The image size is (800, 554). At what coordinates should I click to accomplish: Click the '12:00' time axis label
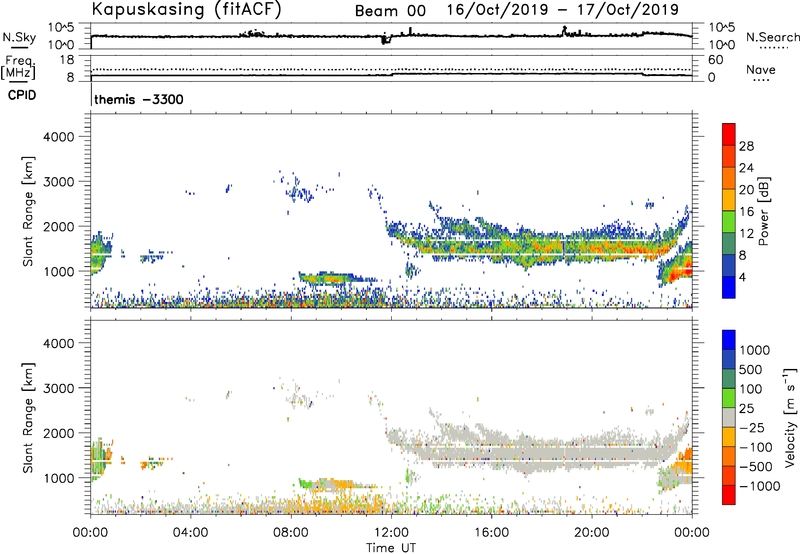pyautogui.click(x=391, y=533)
